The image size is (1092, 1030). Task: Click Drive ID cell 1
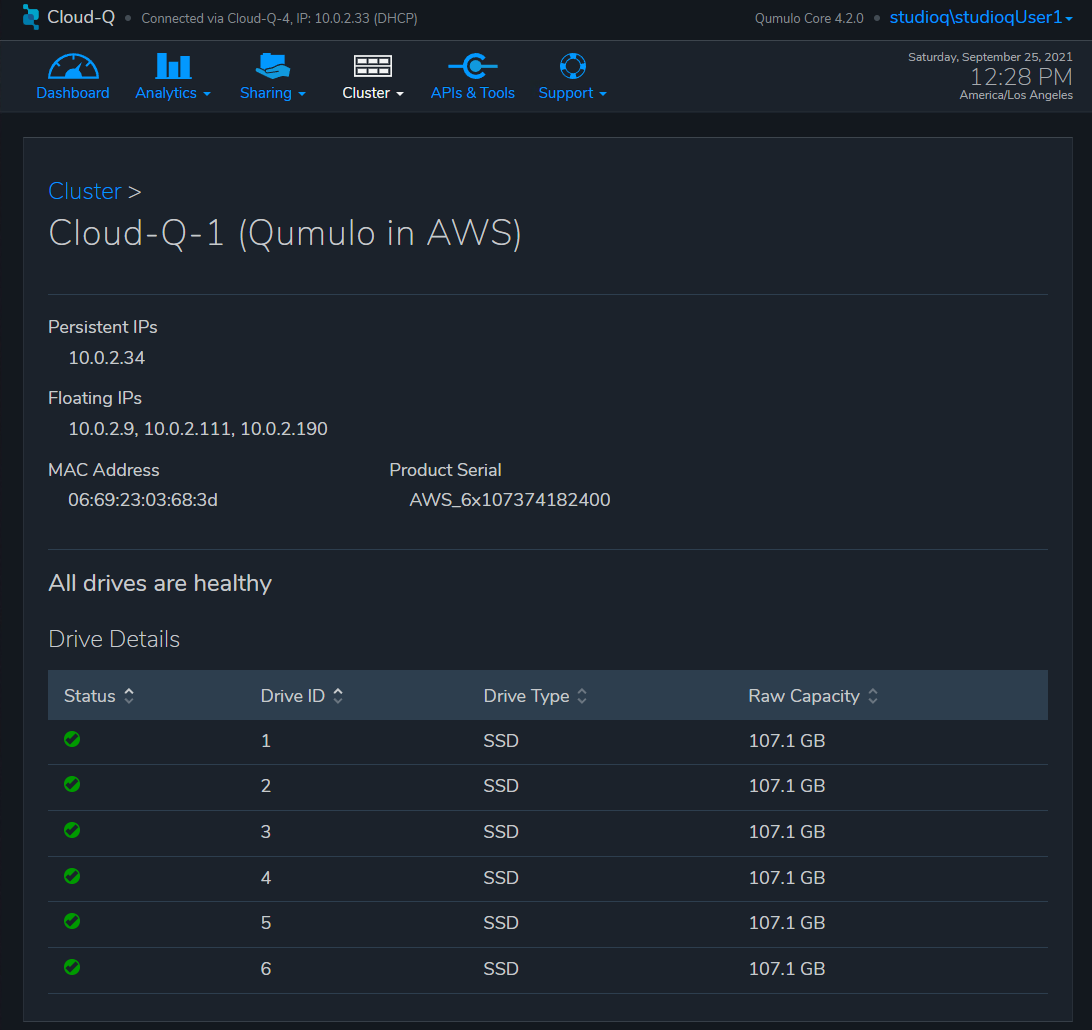(x=265, y=741)
